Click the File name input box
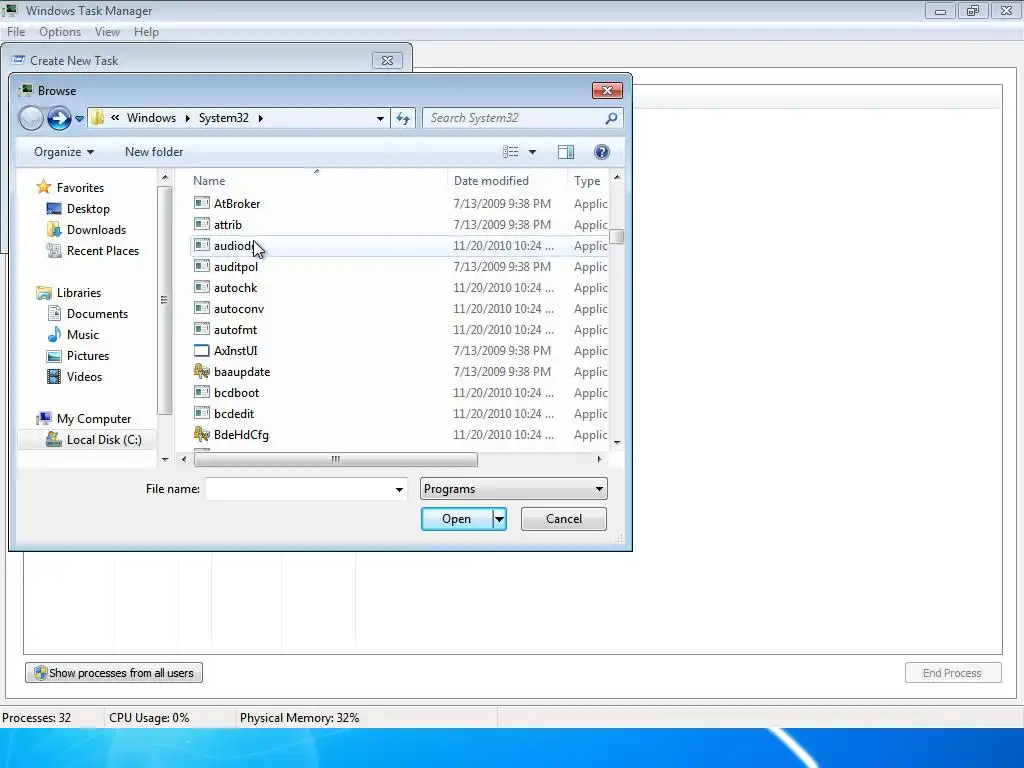The image size is (1024, 768). pyautogui.click(x=299, y=489)
